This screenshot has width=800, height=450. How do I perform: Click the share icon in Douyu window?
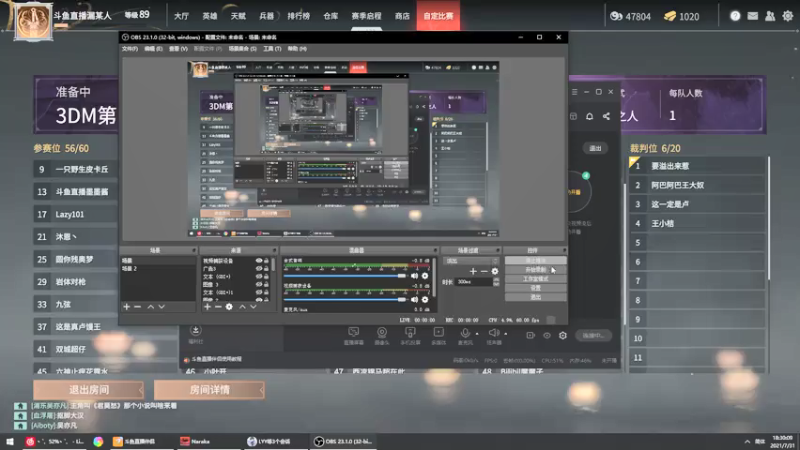coord(606,116)
